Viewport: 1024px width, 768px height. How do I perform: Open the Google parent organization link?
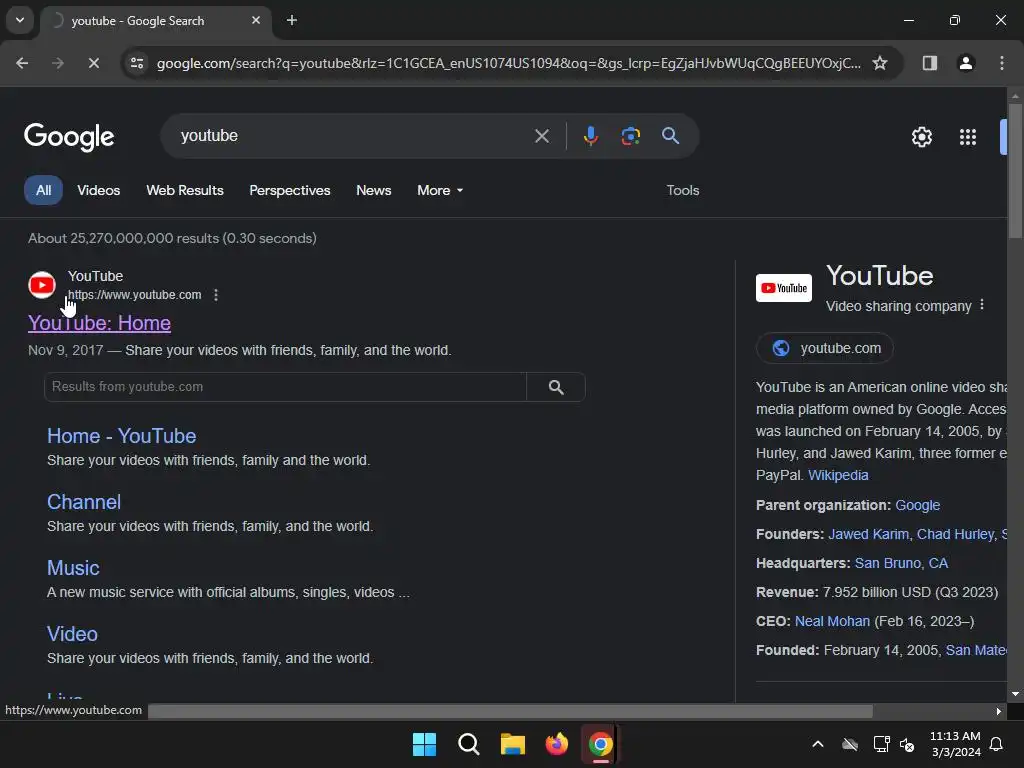pos(918,505)
